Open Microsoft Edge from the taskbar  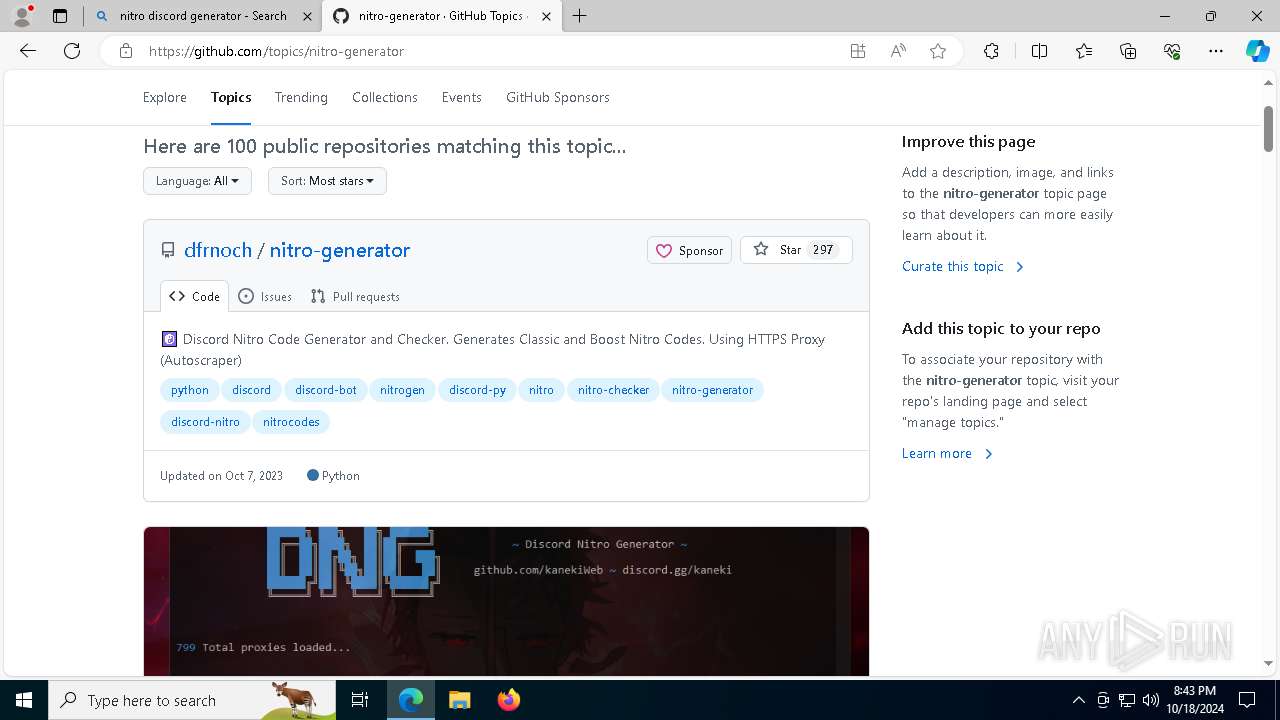pyautogui.click(x=411, y=700)
